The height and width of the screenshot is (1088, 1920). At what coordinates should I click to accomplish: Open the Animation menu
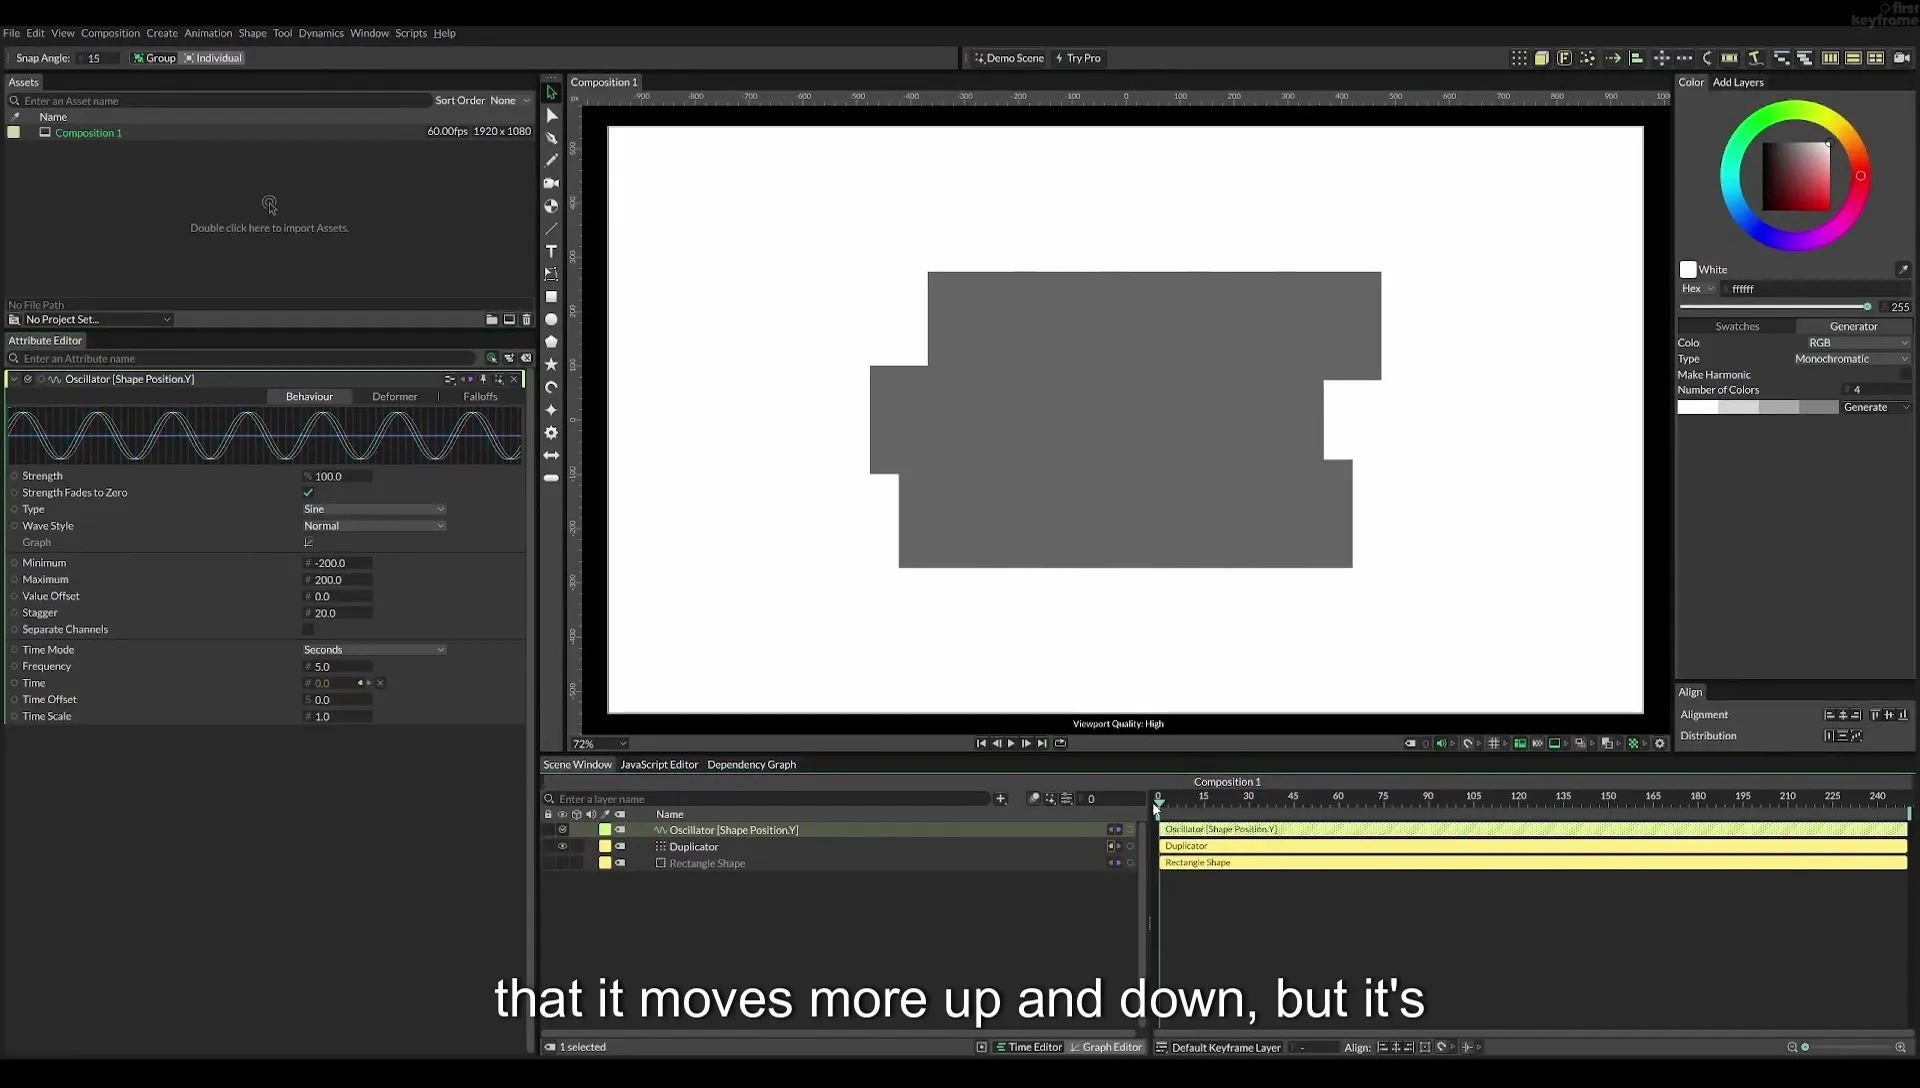tap(207, 33)
